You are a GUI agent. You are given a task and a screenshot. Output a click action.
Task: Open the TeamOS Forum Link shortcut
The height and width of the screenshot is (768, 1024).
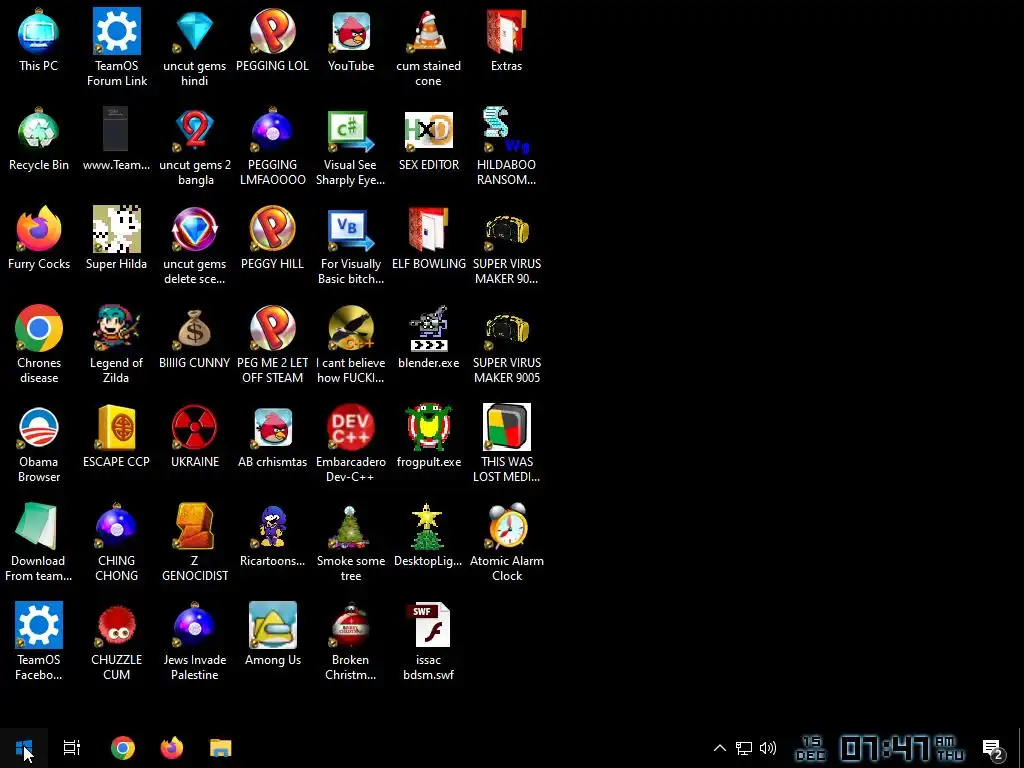(116, 47)
